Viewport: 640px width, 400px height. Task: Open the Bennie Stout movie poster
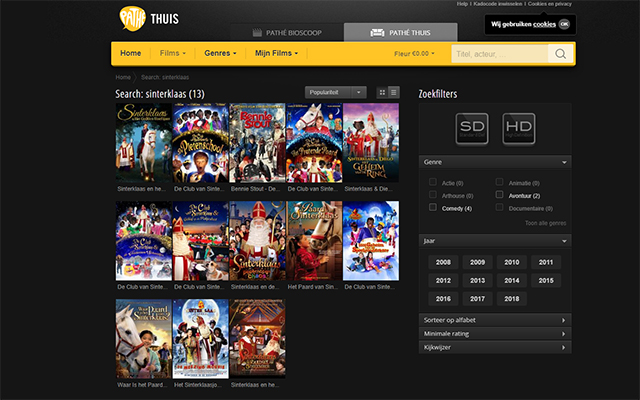click(257, 143)
